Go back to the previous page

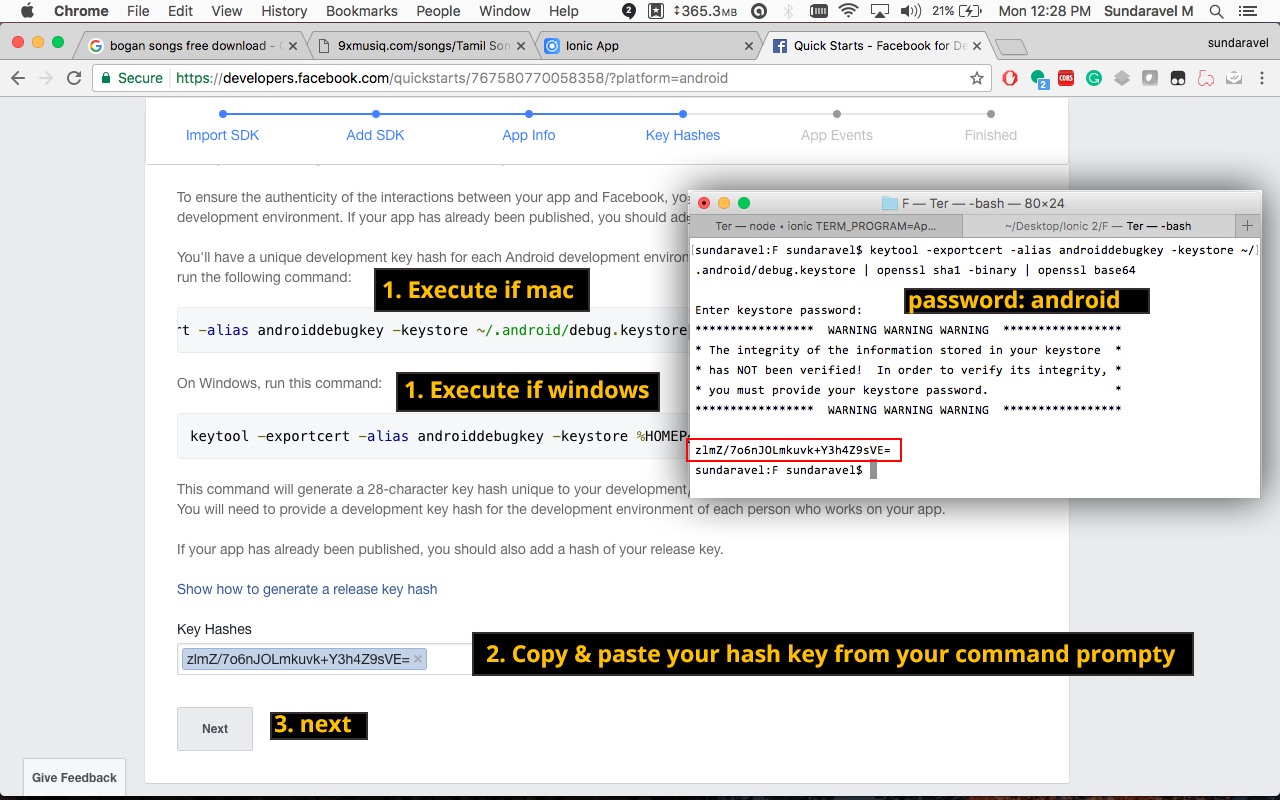18,78
